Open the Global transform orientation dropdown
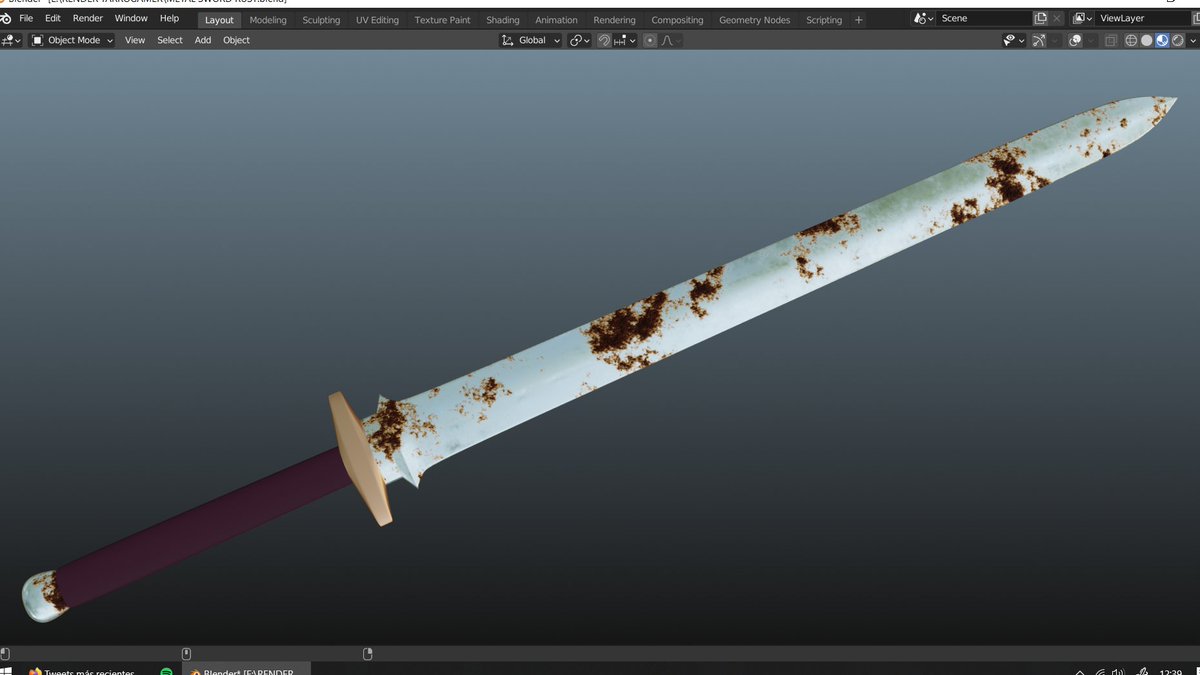 531,40
